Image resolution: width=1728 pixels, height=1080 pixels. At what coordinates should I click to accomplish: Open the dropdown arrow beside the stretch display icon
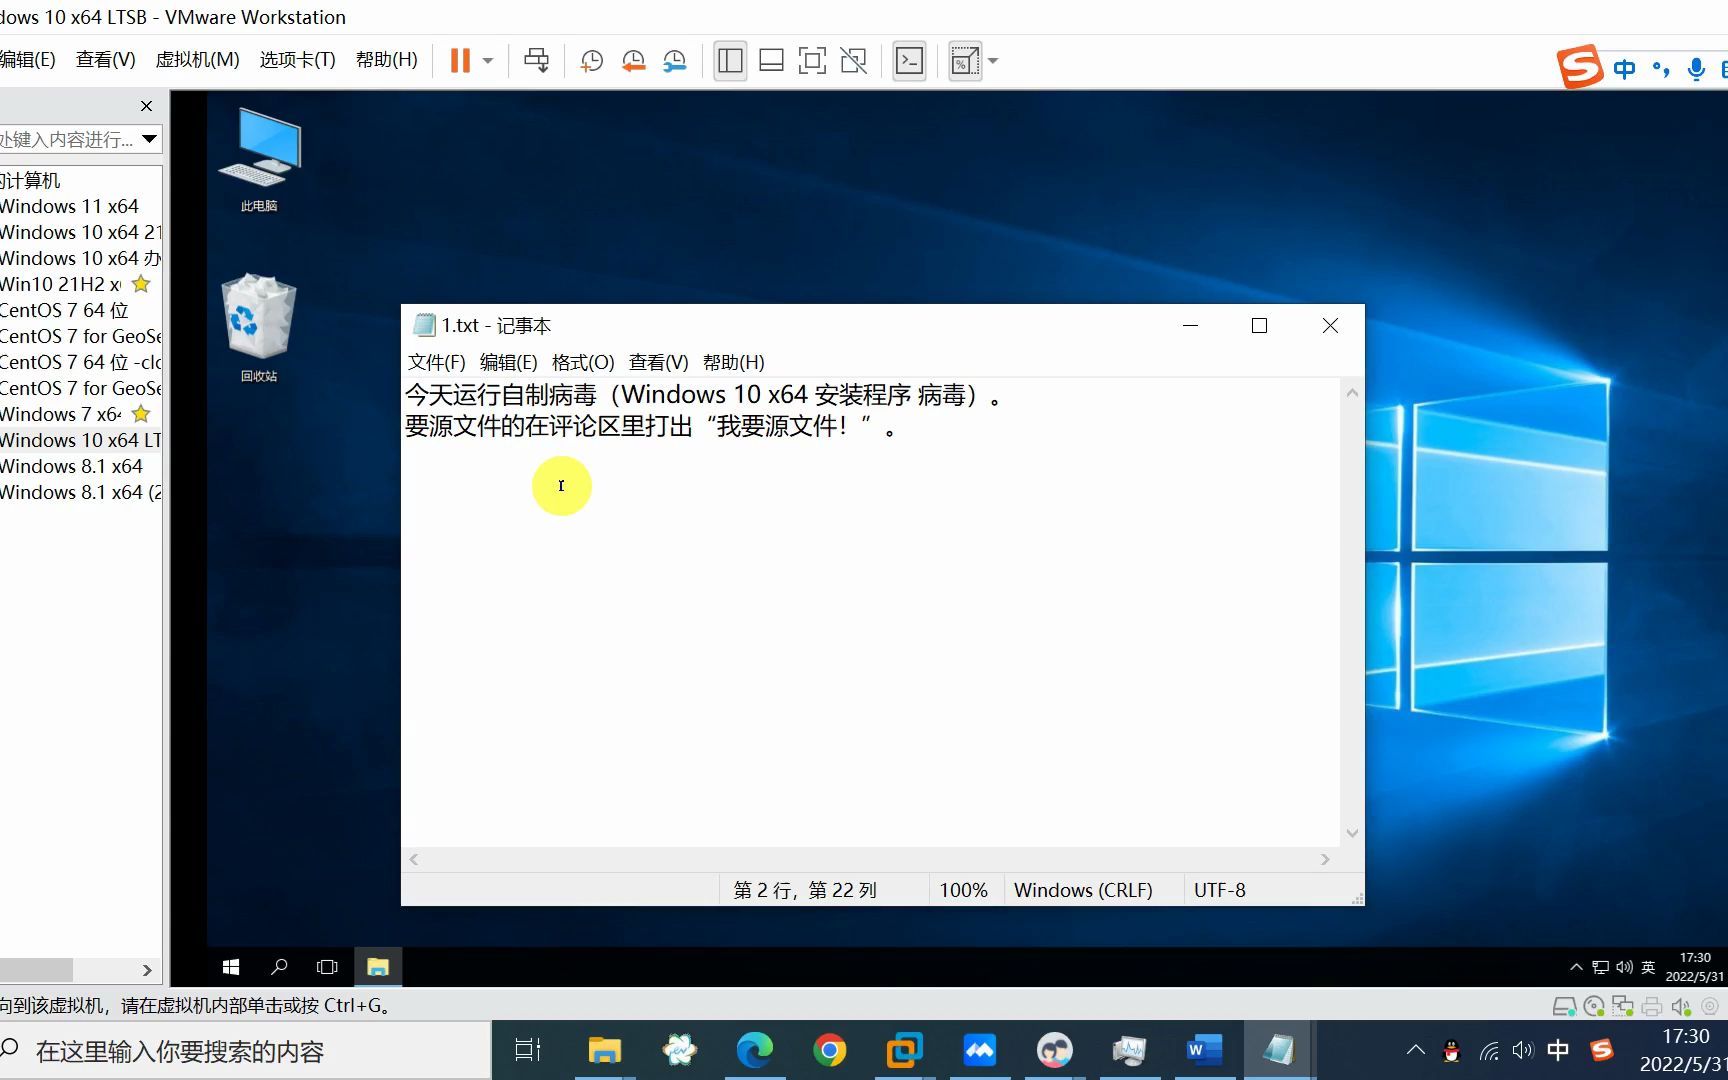pyautogui.click(x=993, y=61)
